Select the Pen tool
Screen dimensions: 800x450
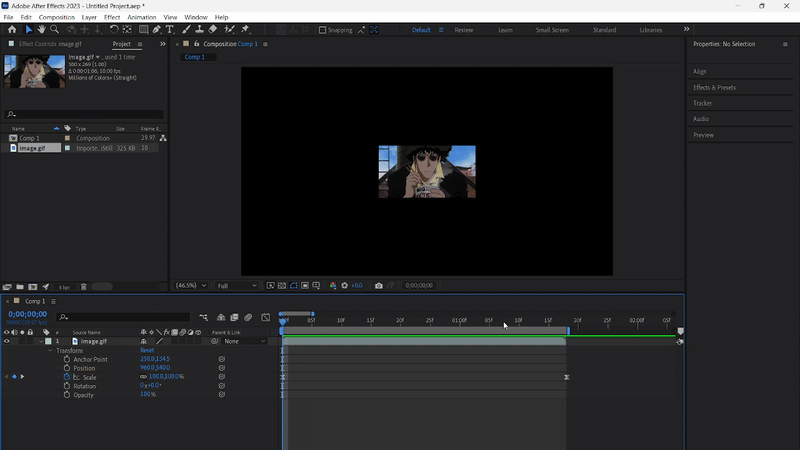157,30
